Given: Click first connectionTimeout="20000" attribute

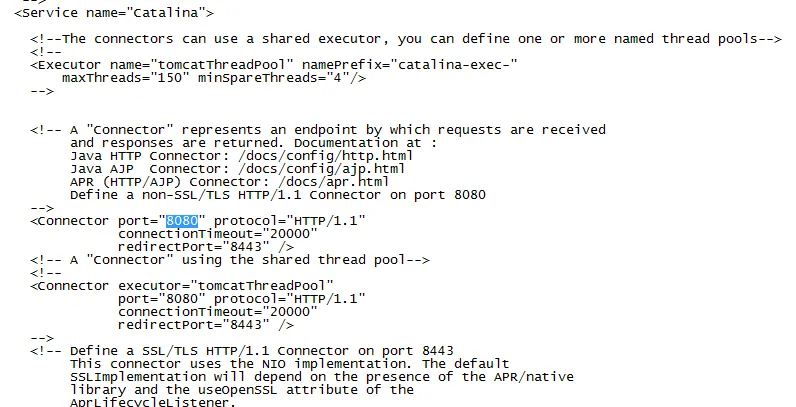Looking at the screenshot, I should click(218, 234).
